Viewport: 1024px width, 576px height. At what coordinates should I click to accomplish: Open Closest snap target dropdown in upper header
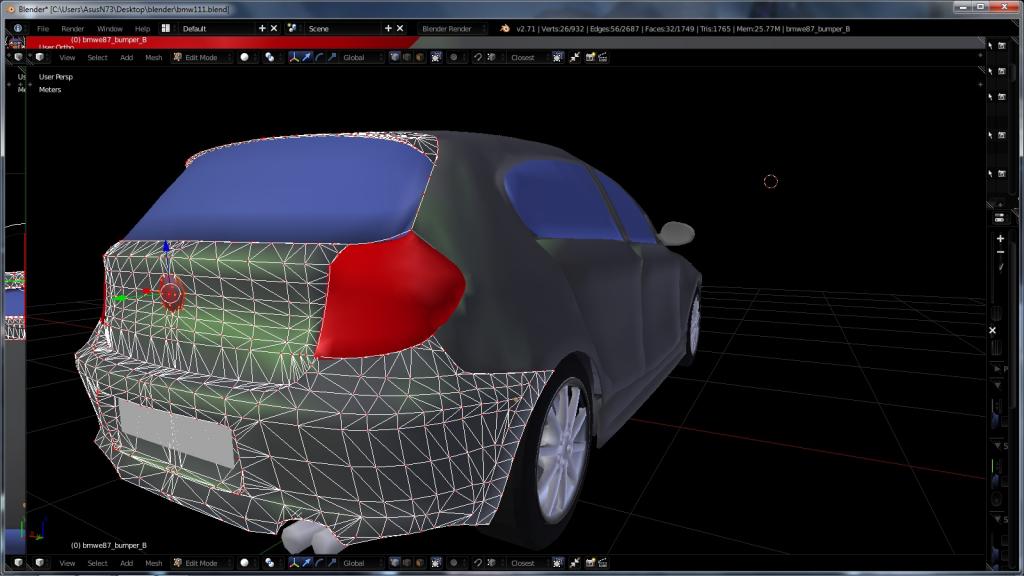point(527,57)
